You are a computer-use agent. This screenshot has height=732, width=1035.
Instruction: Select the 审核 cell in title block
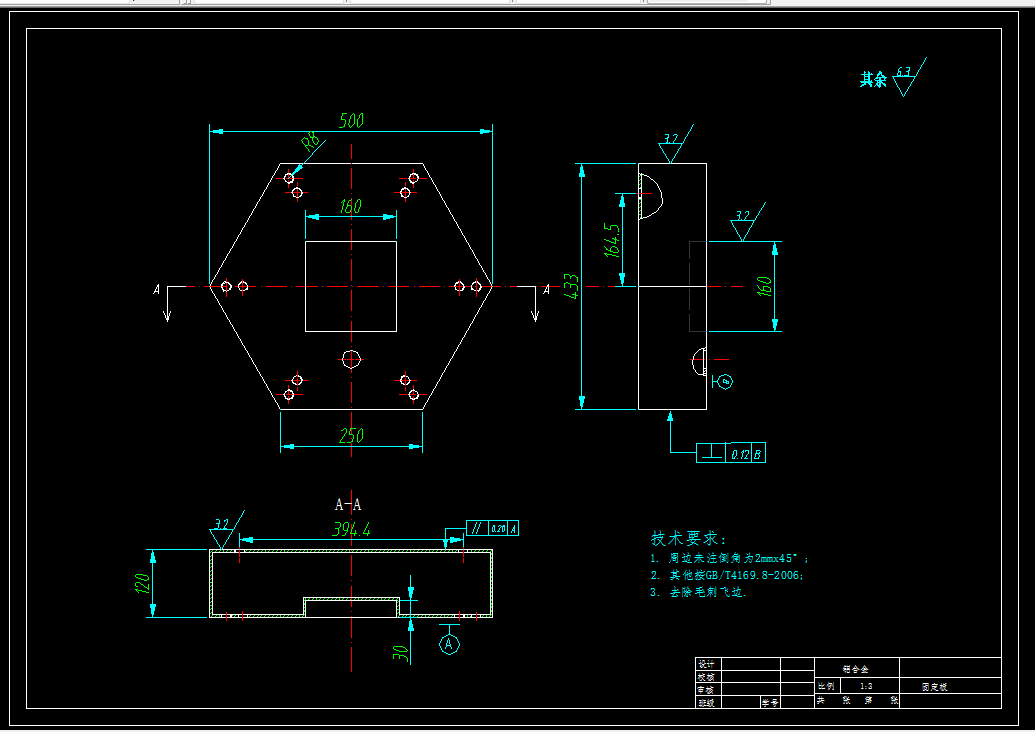tap(706, 690)
